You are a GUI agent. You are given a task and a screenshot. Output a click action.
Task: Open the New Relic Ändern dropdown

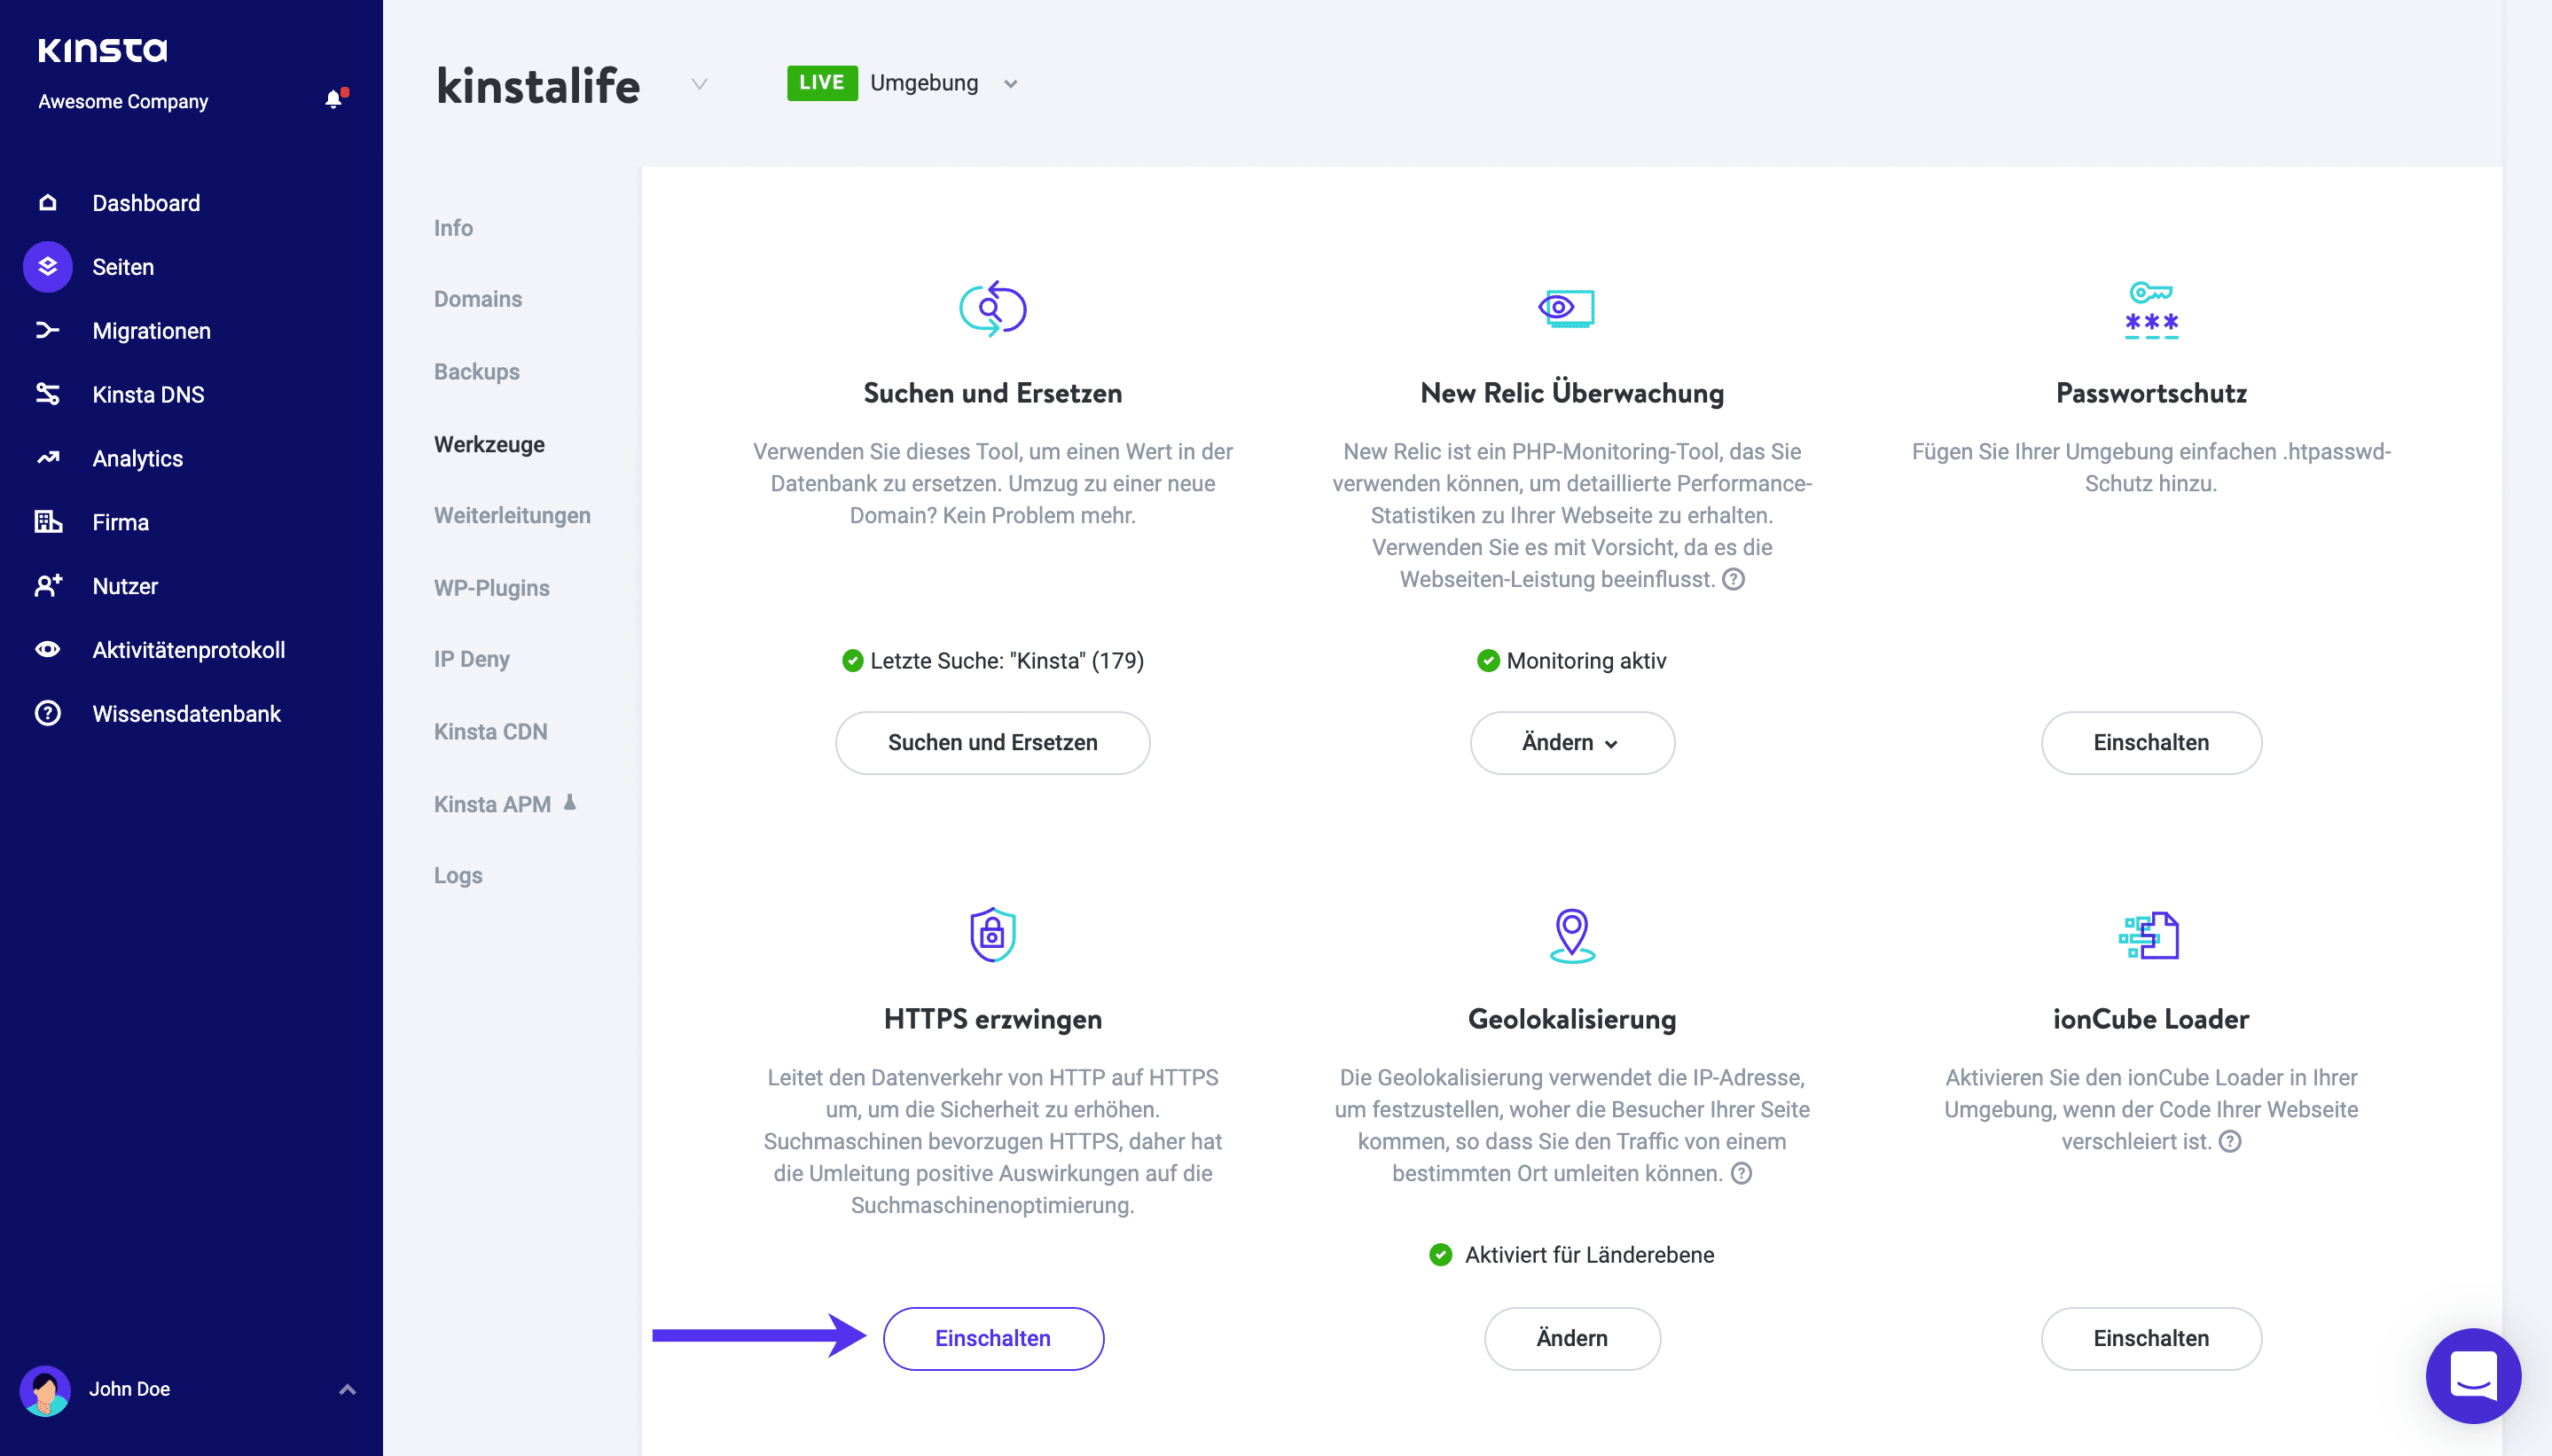point(1572,743)
